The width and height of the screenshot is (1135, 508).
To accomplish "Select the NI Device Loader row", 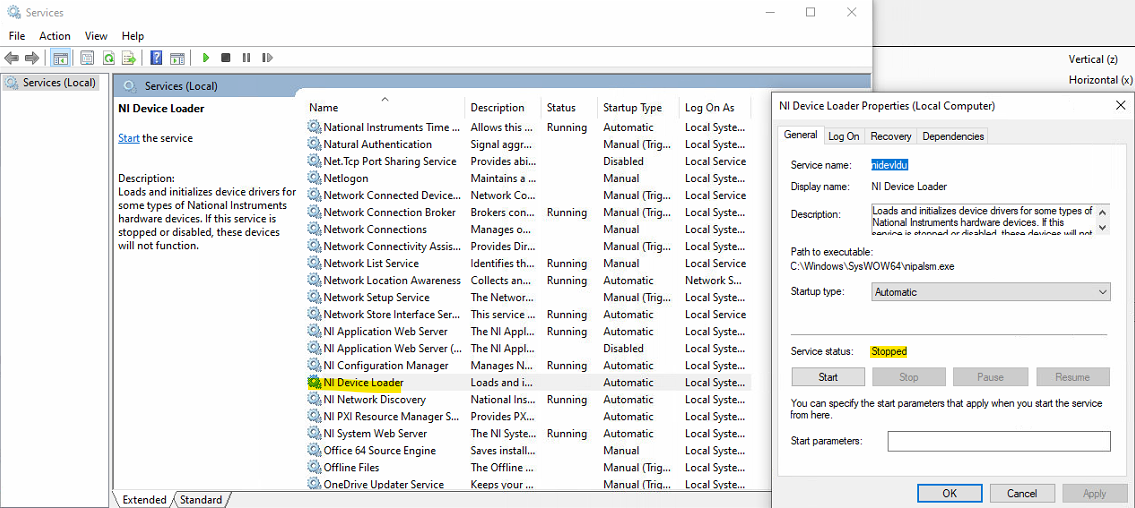I will pyautogui.click(x=528, y=382).
